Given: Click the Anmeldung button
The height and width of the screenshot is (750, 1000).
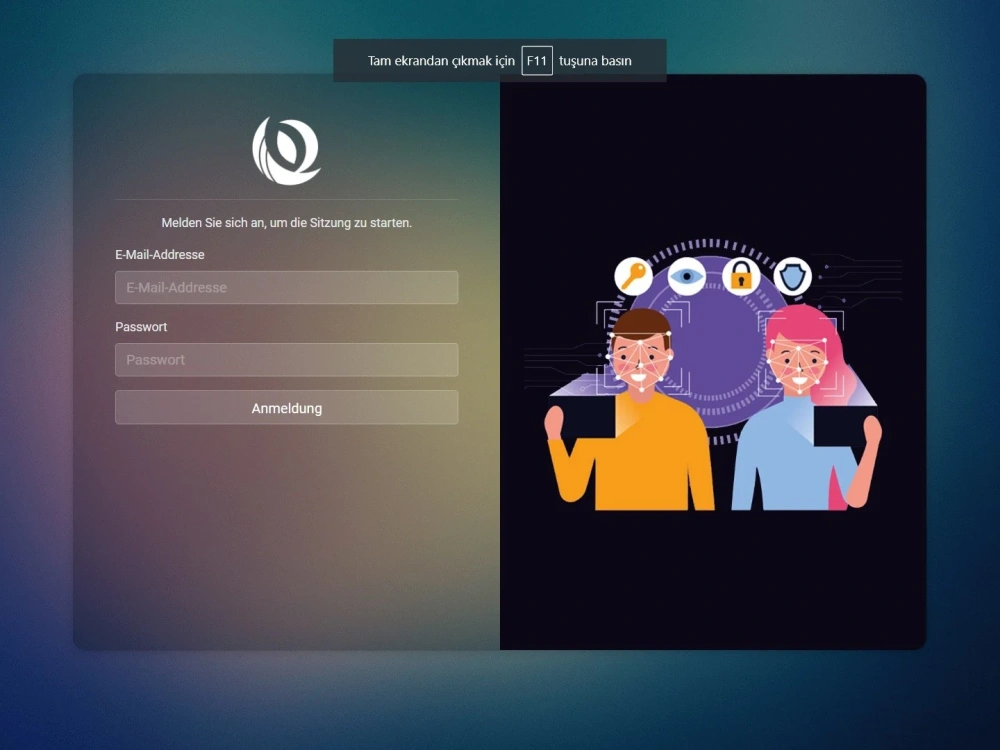Looking at the screenshot, I should point(286,408).
